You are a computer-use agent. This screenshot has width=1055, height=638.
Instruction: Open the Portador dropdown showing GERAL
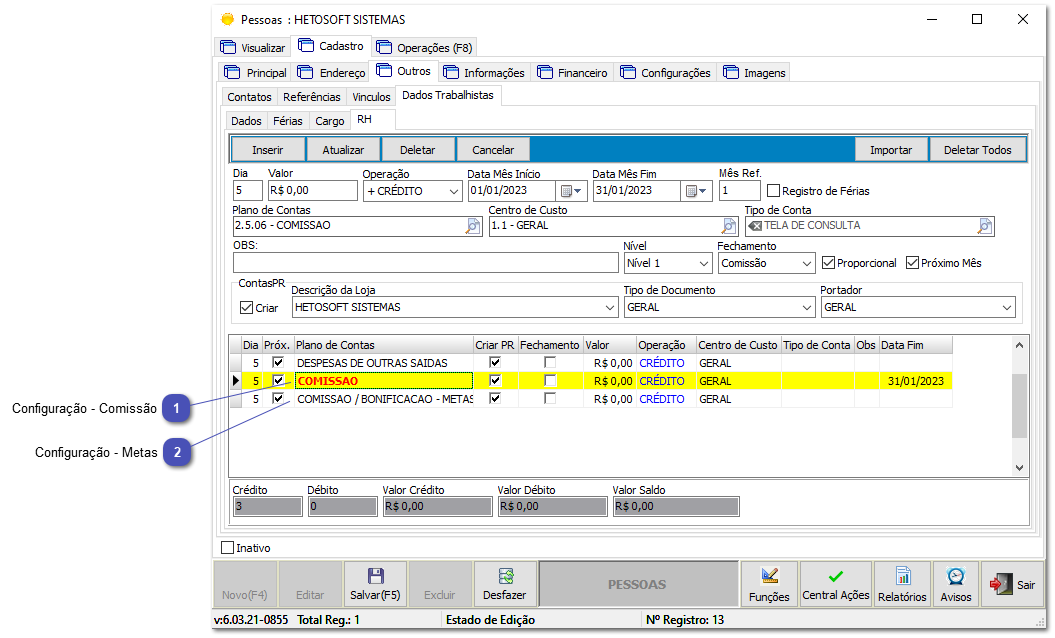tap(1006, 307)
